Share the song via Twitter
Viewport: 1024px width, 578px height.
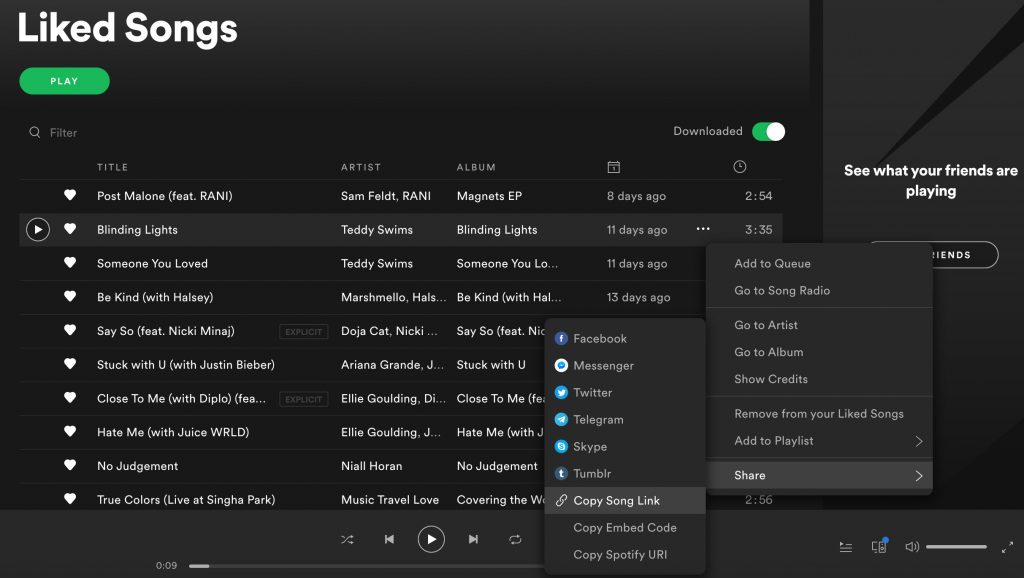point(625,393)
